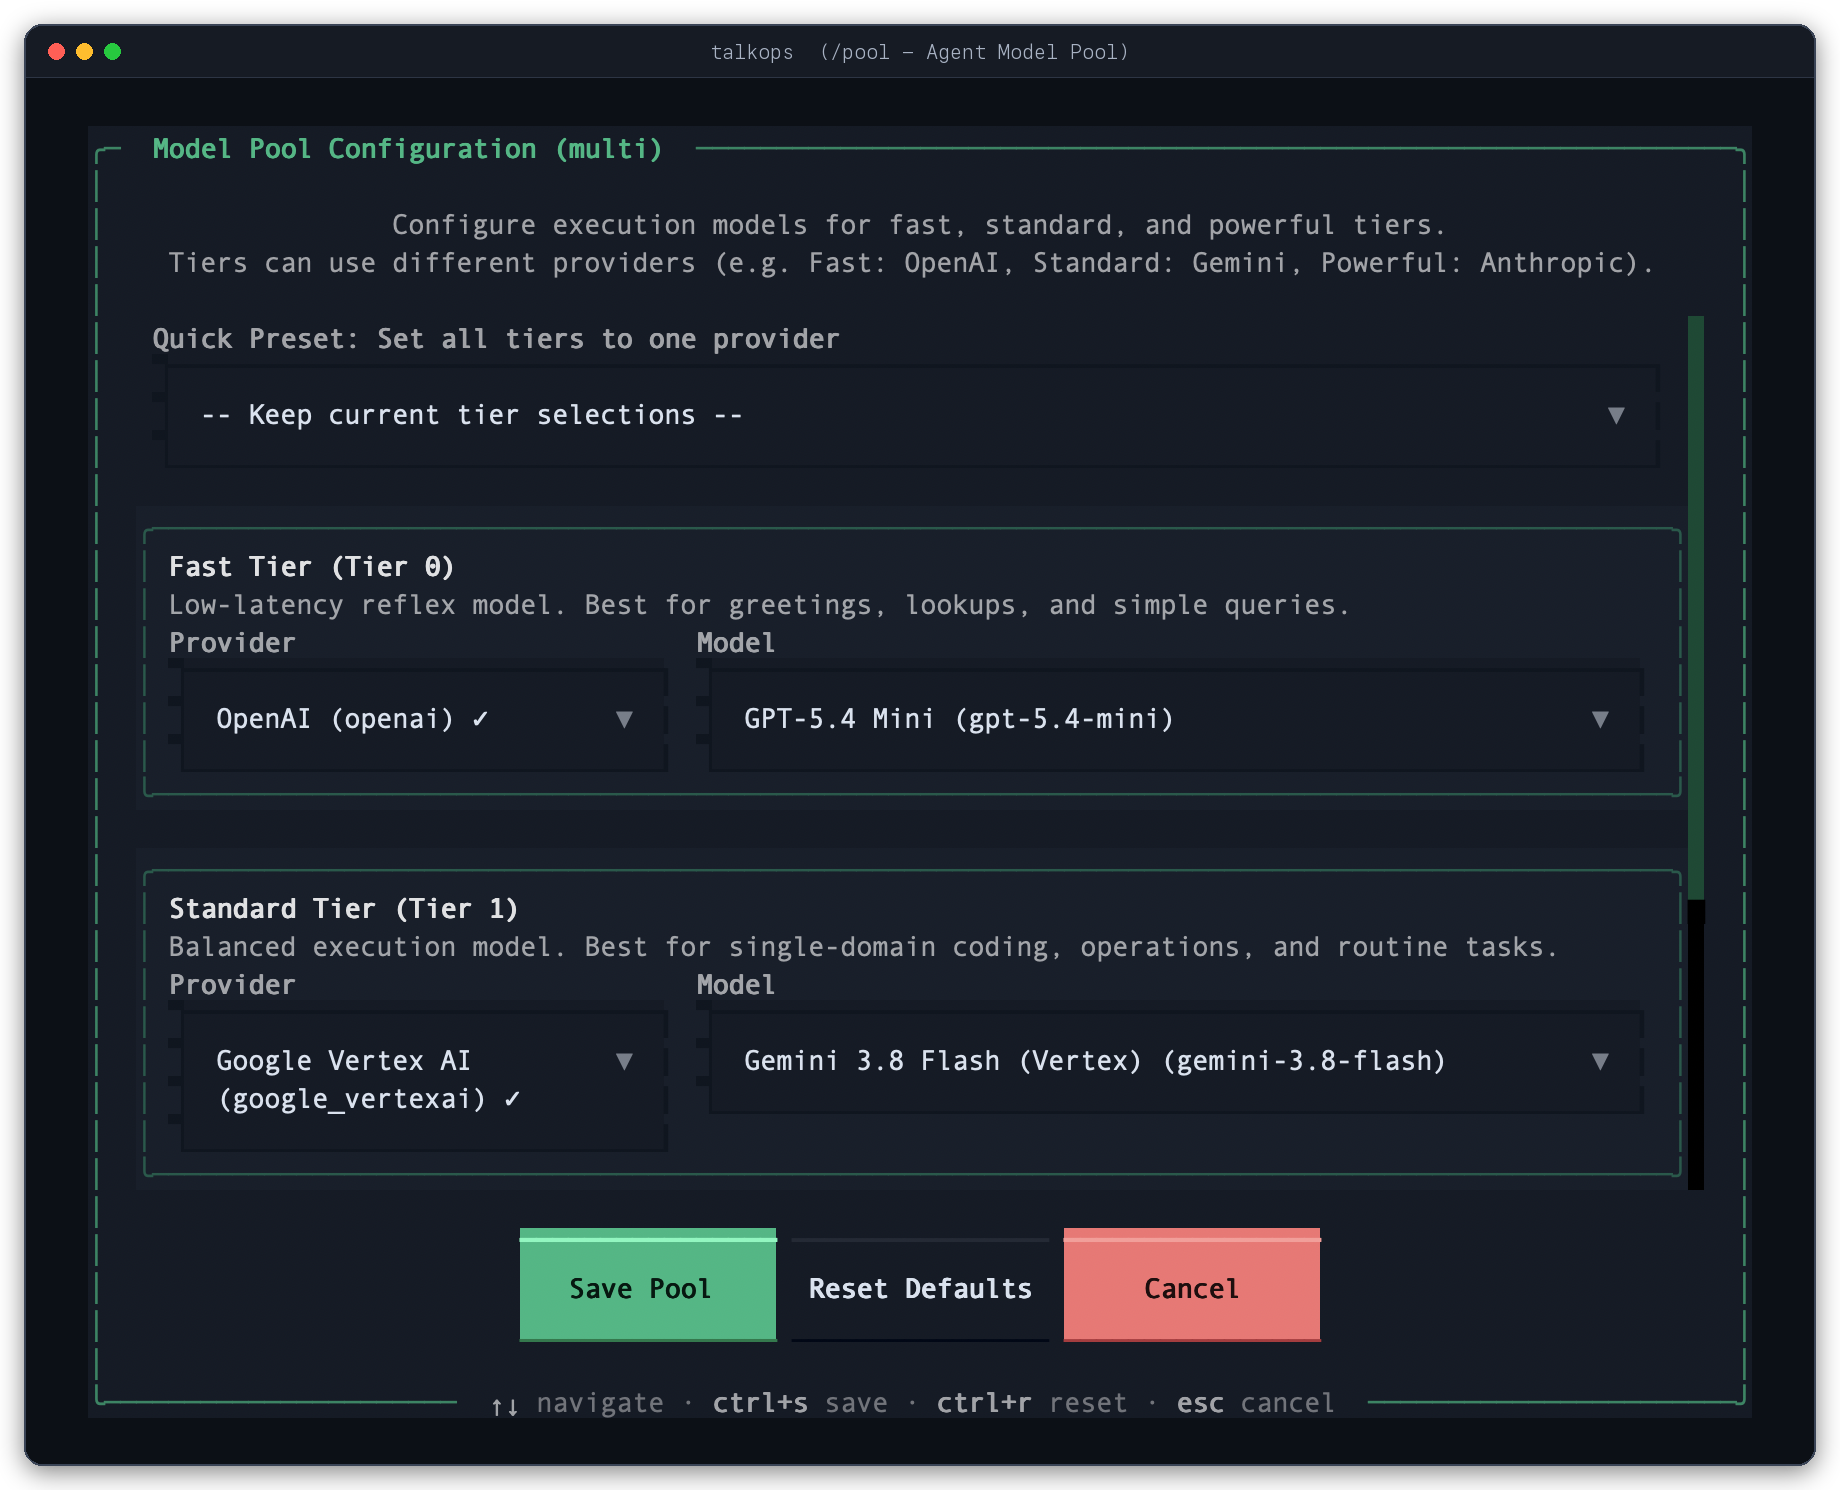Click the vertical scrollbar thumb of the tier list
The width and height of the screenshot is (1840, 1490).
[x=1696, y=608]
